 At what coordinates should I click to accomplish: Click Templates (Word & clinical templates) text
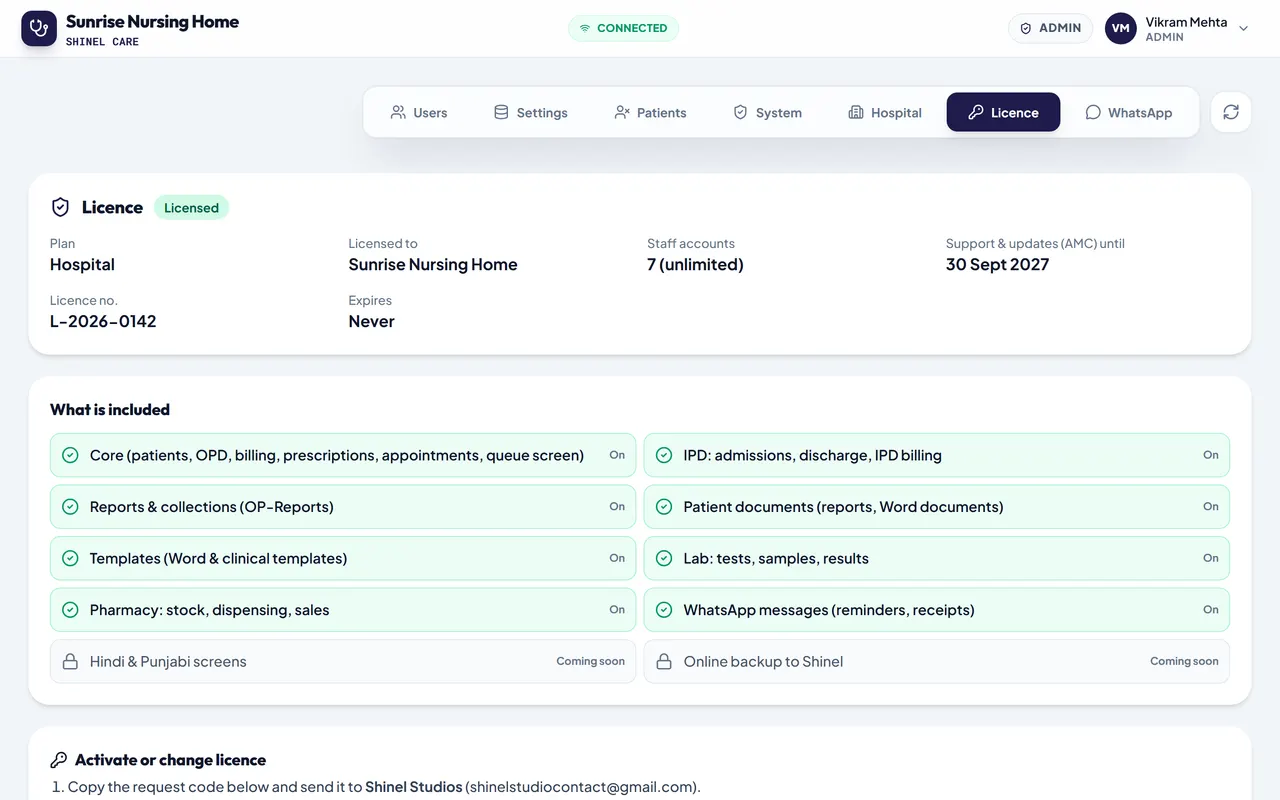[x=218, y=558]
